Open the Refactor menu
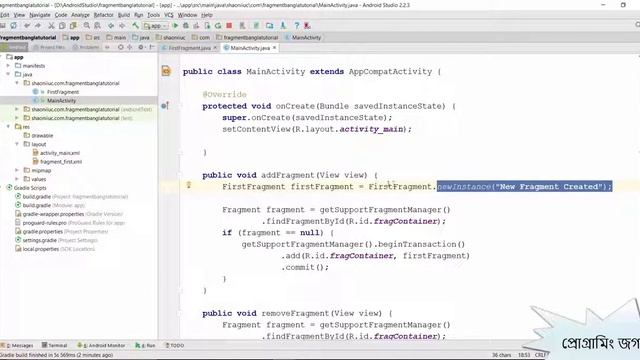This screenshot has height=360, width=640. (104, 15)
